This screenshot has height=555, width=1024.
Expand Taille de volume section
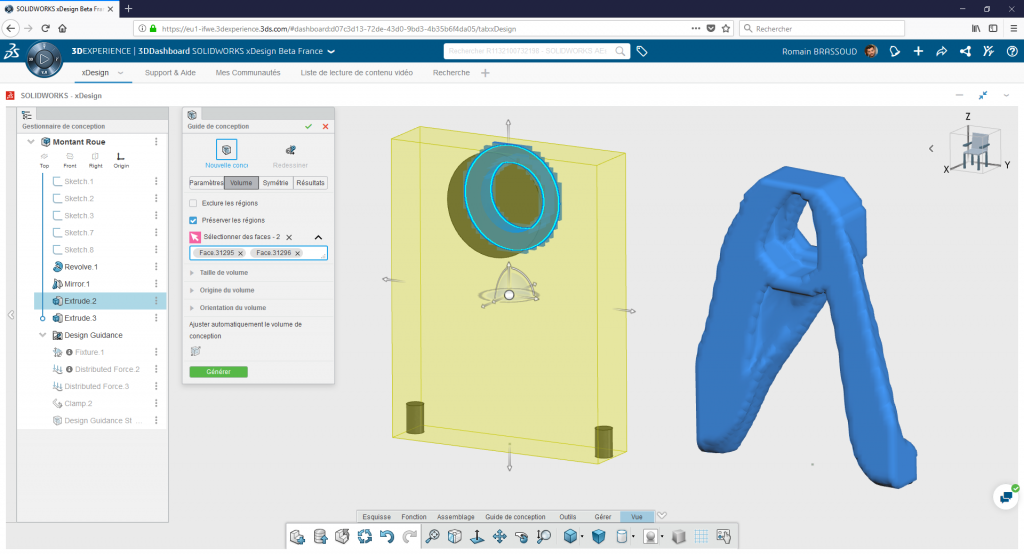(192, 273)
